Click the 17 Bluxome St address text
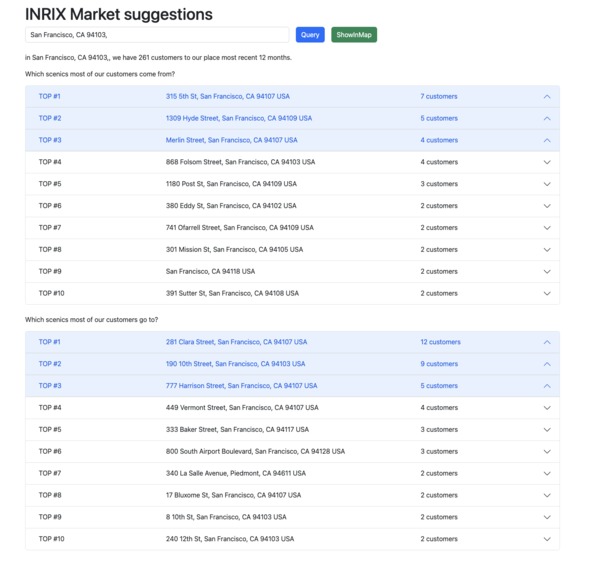The height and width of the screenshot is (573, 614). (x=233, y=495)
